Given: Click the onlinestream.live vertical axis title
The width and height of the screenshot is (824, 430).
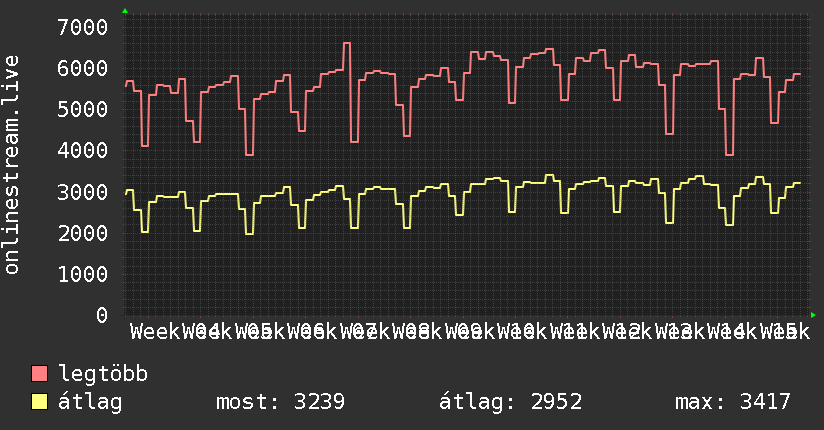Looking at the screenshot, I should coord(11,165).
